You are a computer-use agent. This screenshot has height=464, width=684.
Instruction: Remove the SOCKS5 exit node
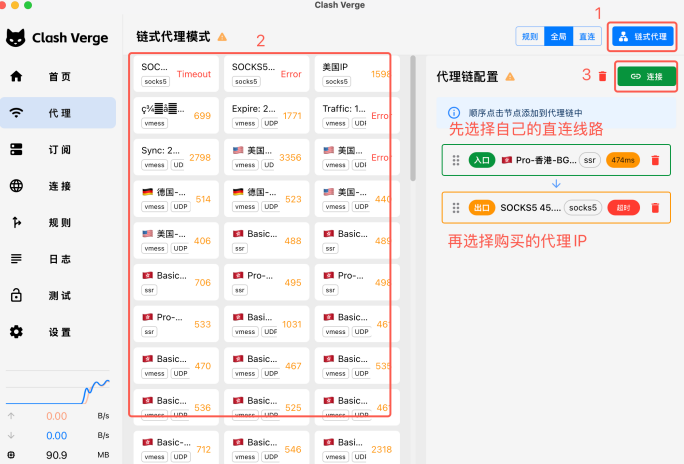(655, 208)
